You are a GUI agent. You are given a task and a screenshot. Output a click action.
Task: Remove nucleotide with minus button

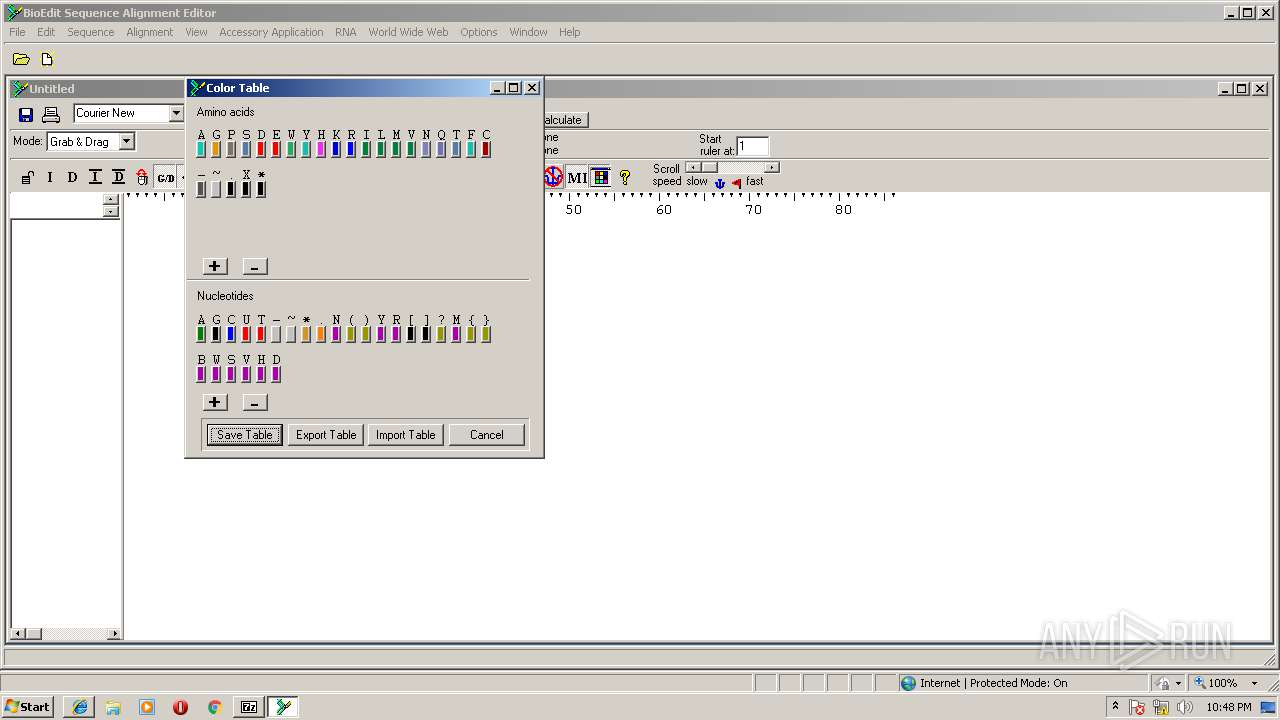[x=255, y=402]
